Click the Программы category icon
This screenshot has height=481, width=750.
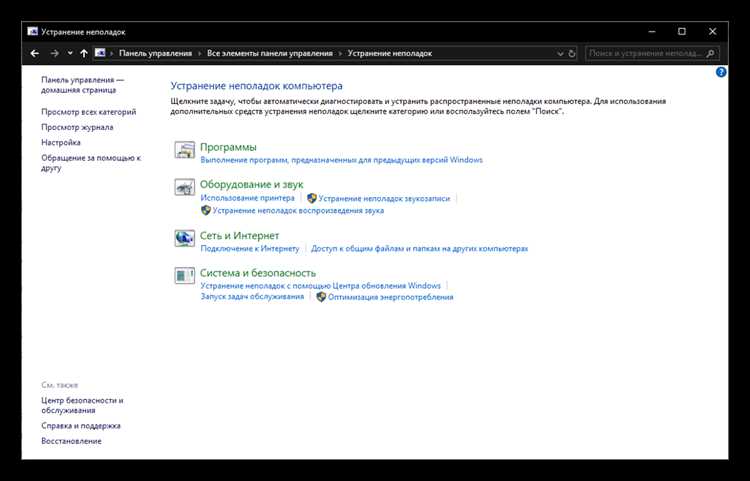tap(184, 150)
